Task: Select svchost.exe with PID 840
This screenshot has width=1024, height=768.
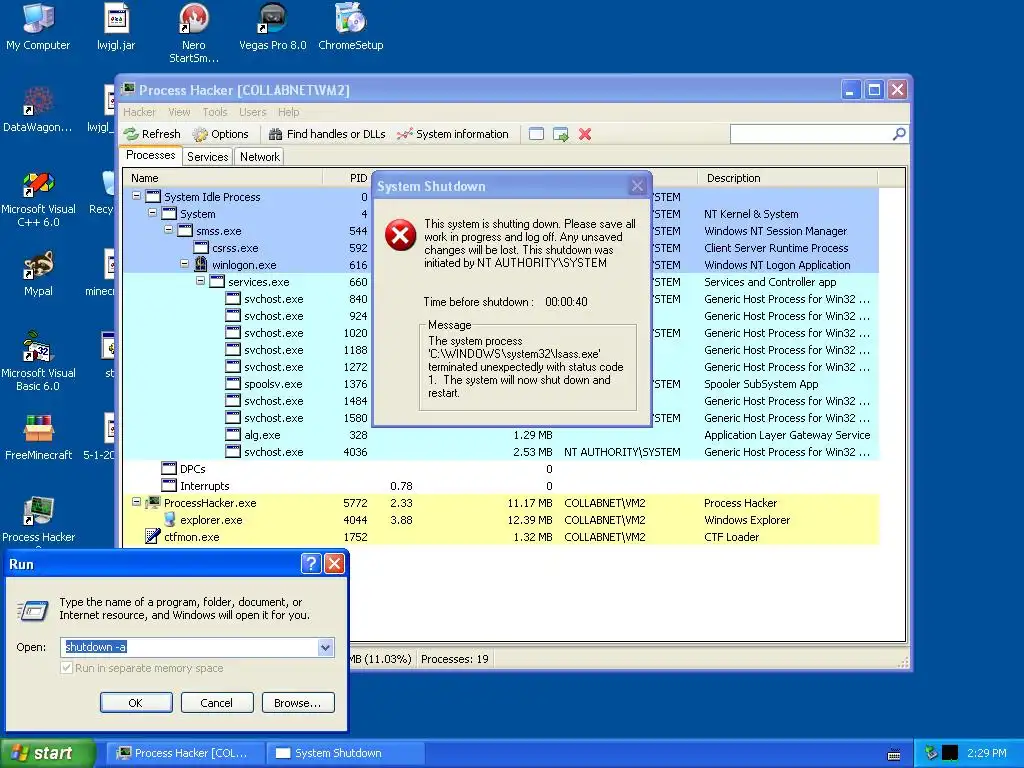Action: tap(500, 299)
